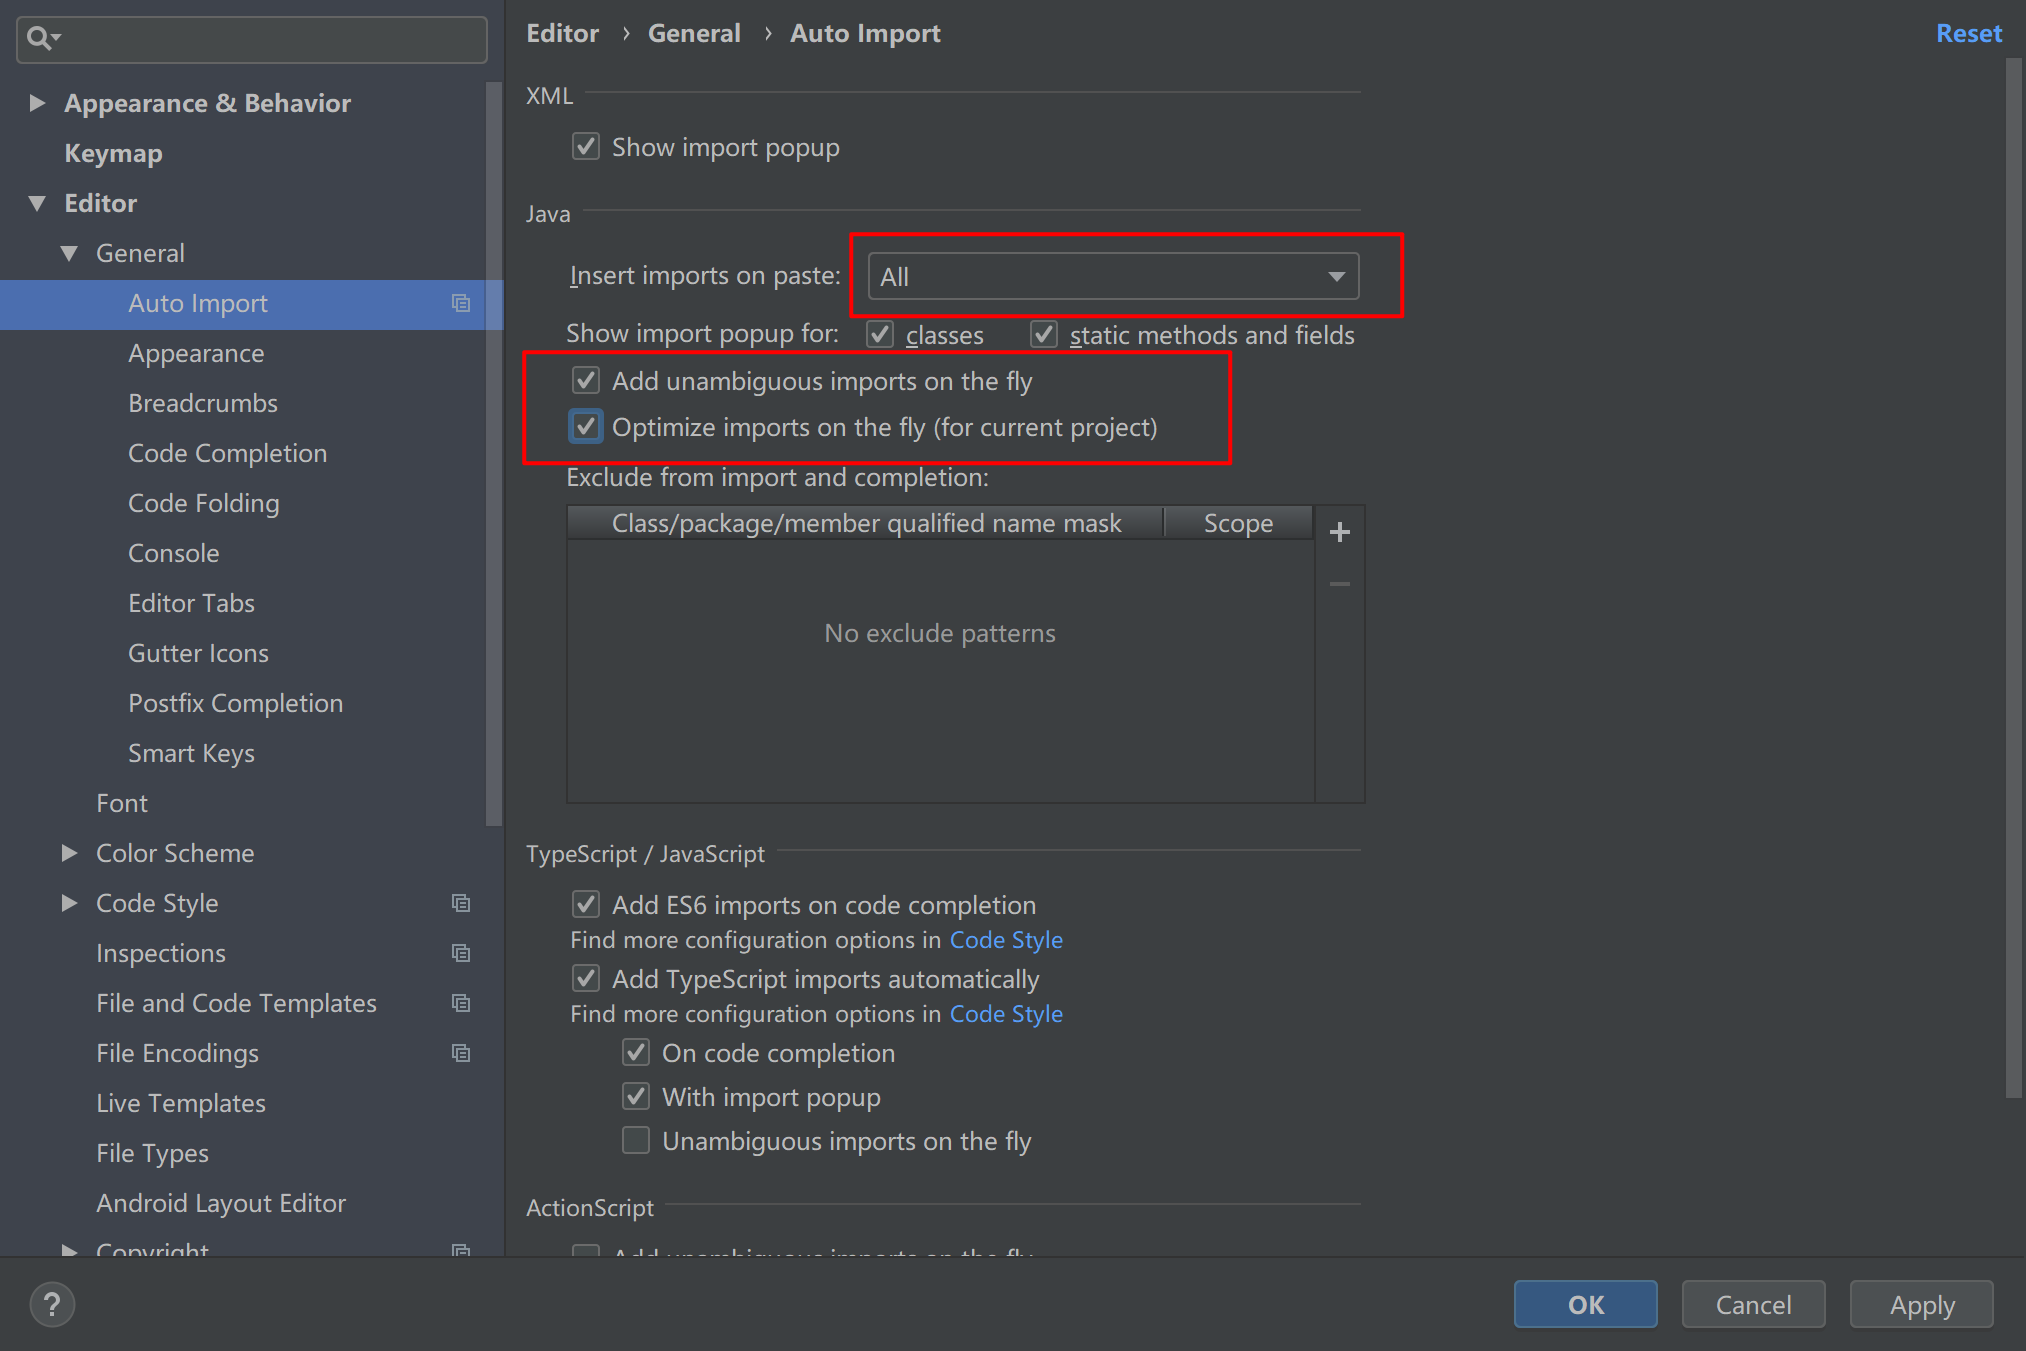Open the Insert imports on paste dropdown
2026x1351 pixels.
point(1113,277)
